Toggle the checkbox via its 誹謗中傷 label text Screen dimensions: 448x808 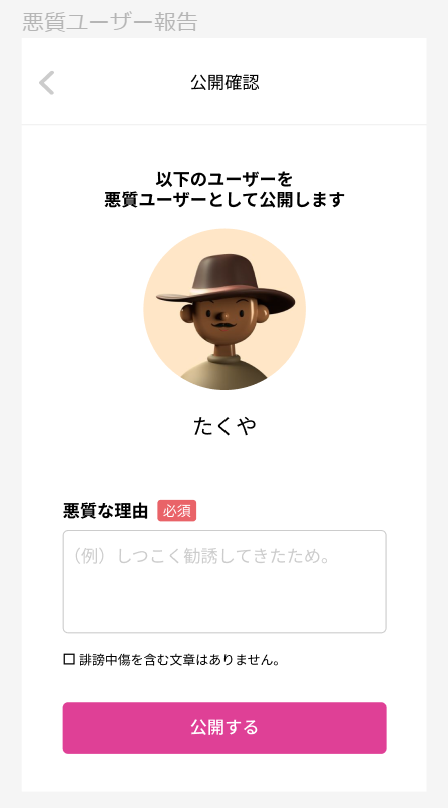tap(179, 660)
